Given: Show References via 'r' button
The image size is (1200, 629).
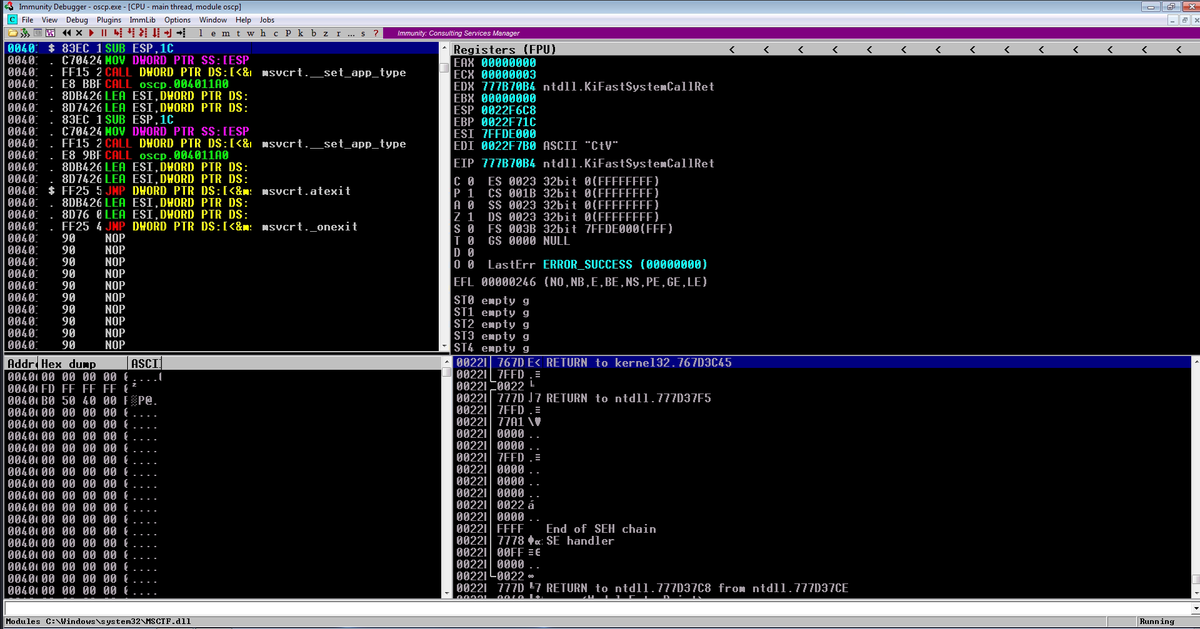Looking at the screenshot, I should click(x=338, y=33).
